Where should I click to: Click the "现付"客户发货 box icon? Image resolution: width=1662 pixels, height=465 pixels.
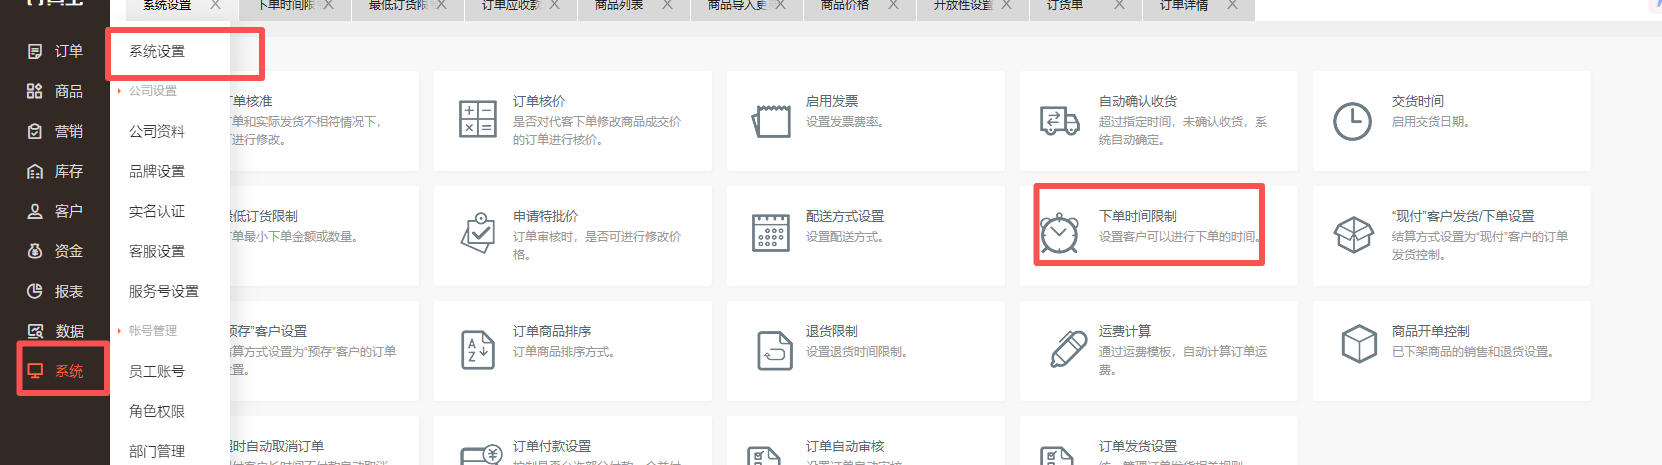pos(1353,235)
